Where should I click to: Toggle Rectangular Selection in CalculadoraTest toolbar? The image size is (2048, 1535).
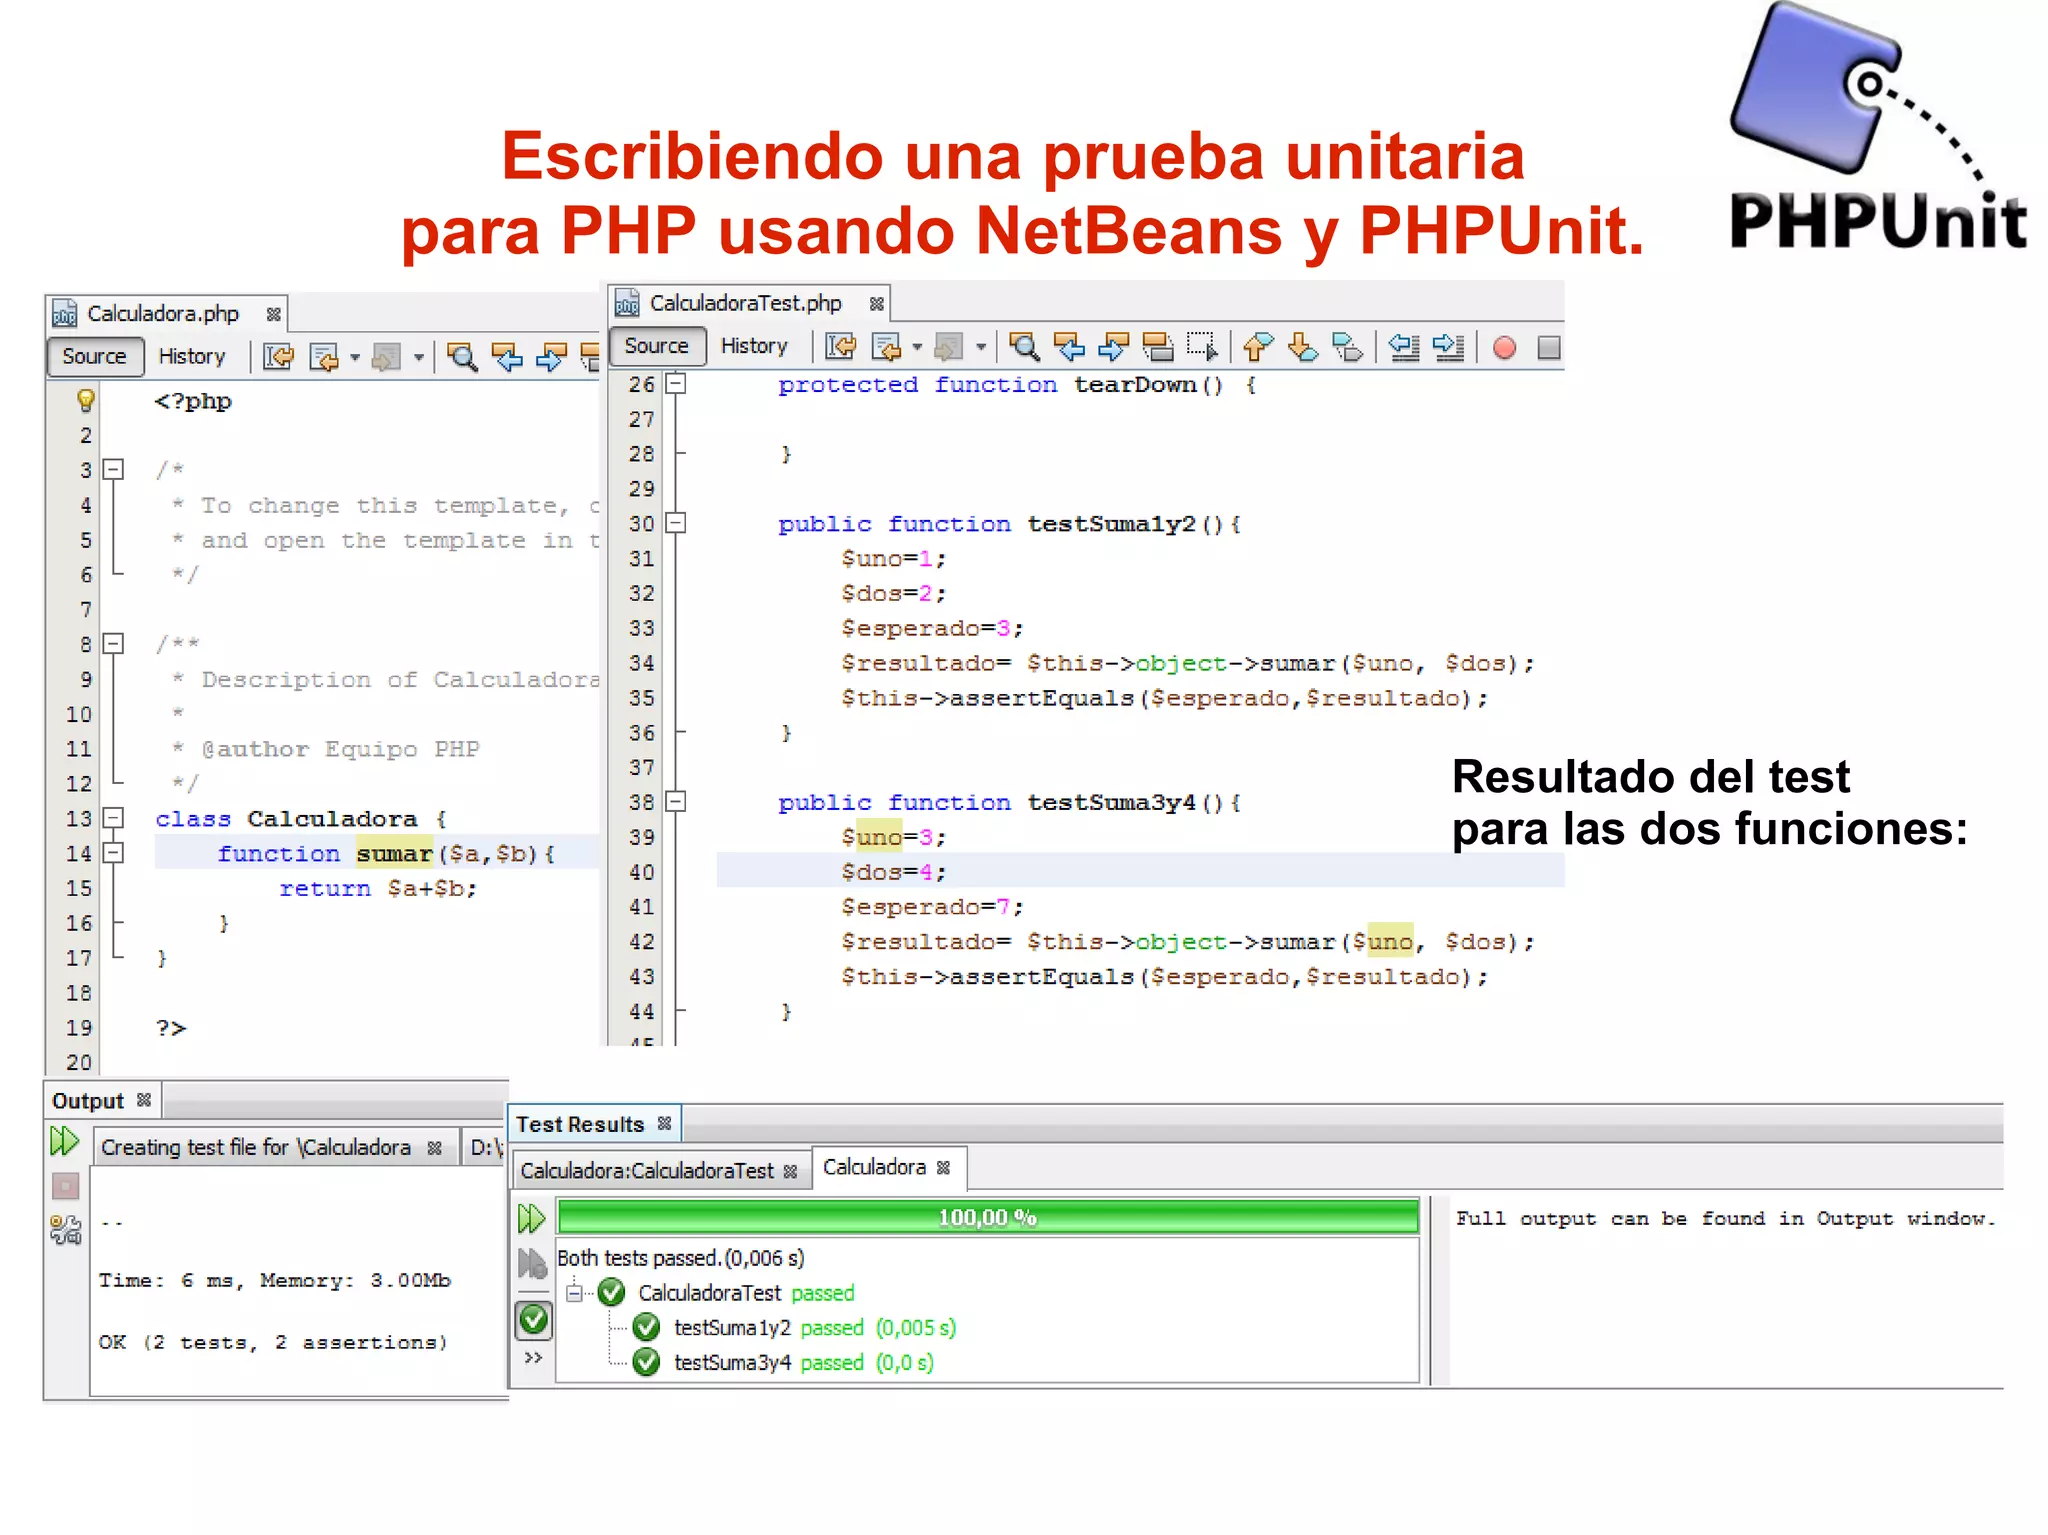tap(1202, 347)
